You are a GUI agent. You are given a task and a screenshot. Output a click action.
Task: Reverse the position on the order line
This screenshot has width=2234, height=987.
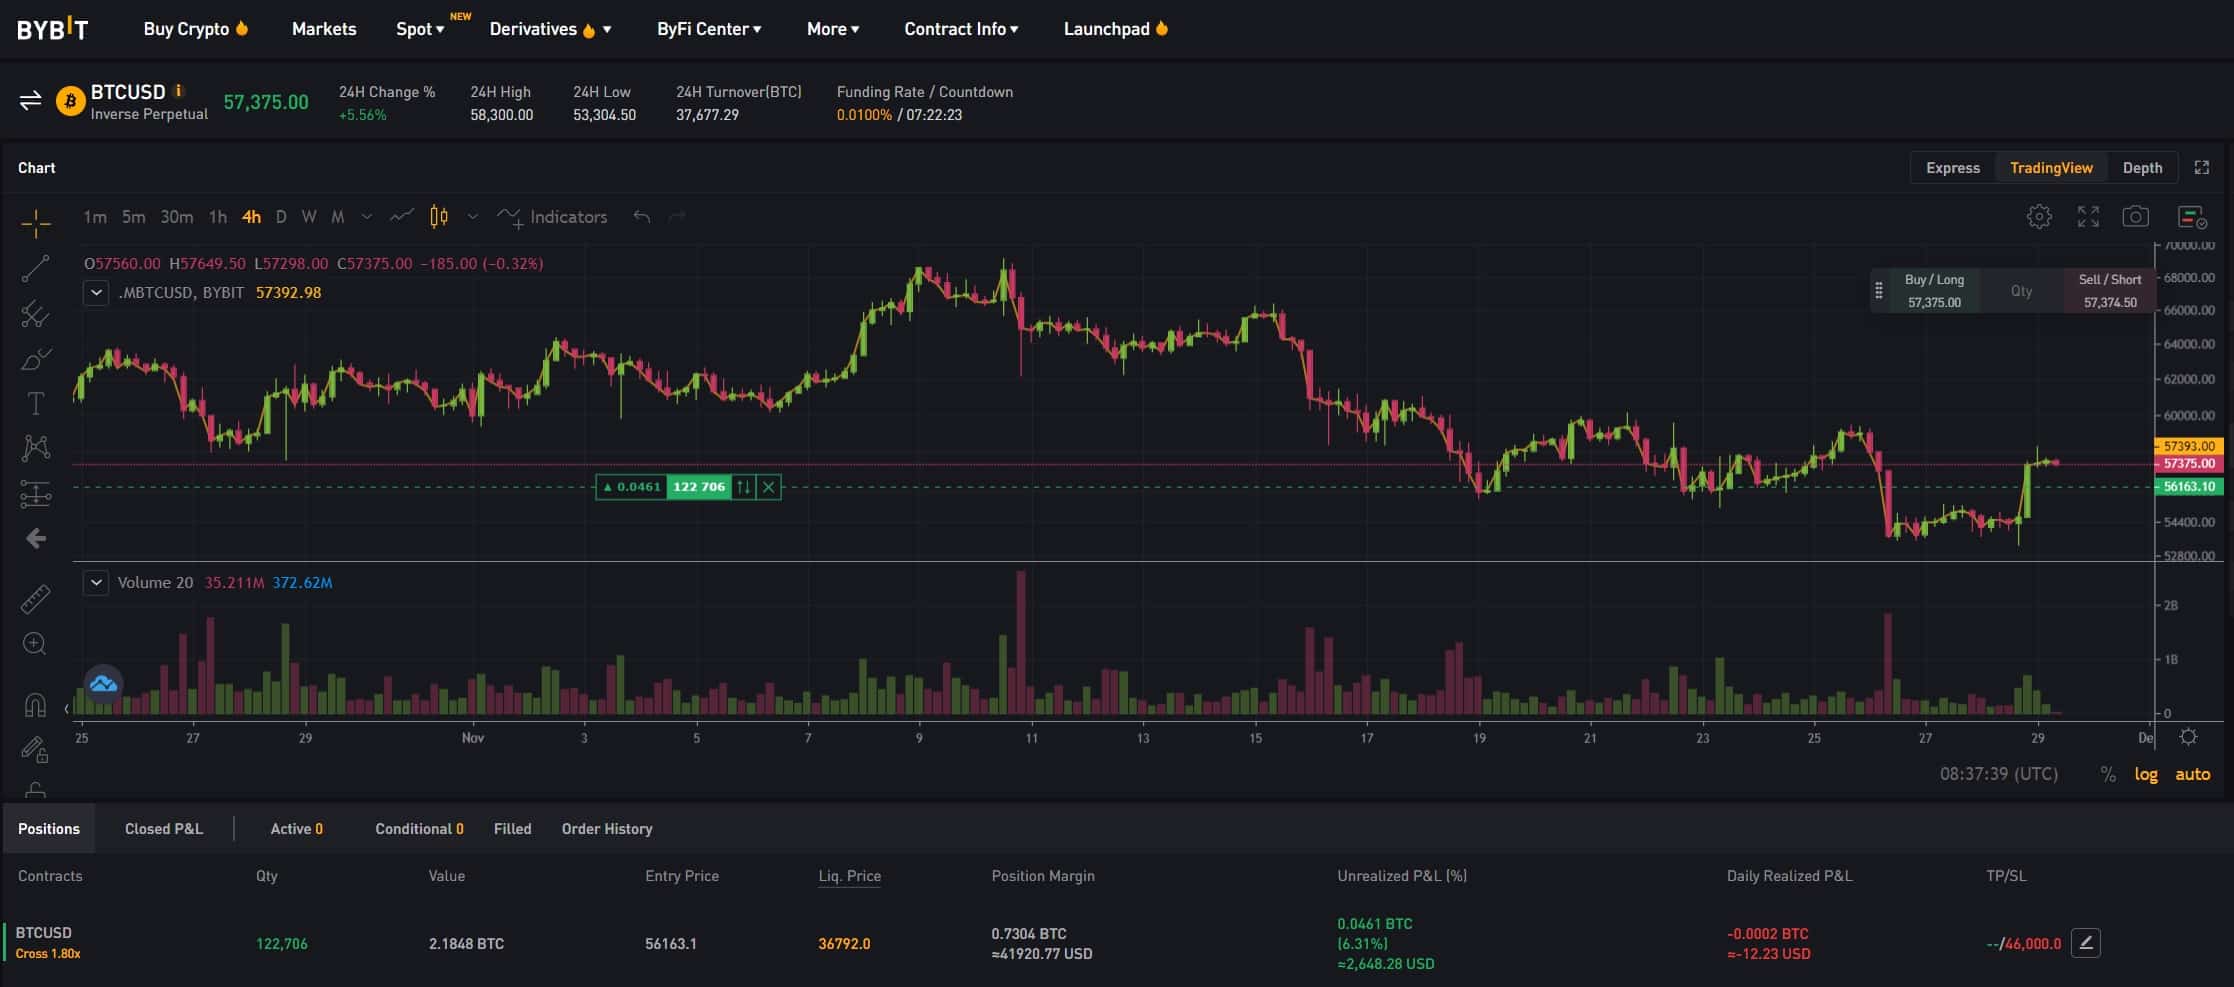(743, 487)
